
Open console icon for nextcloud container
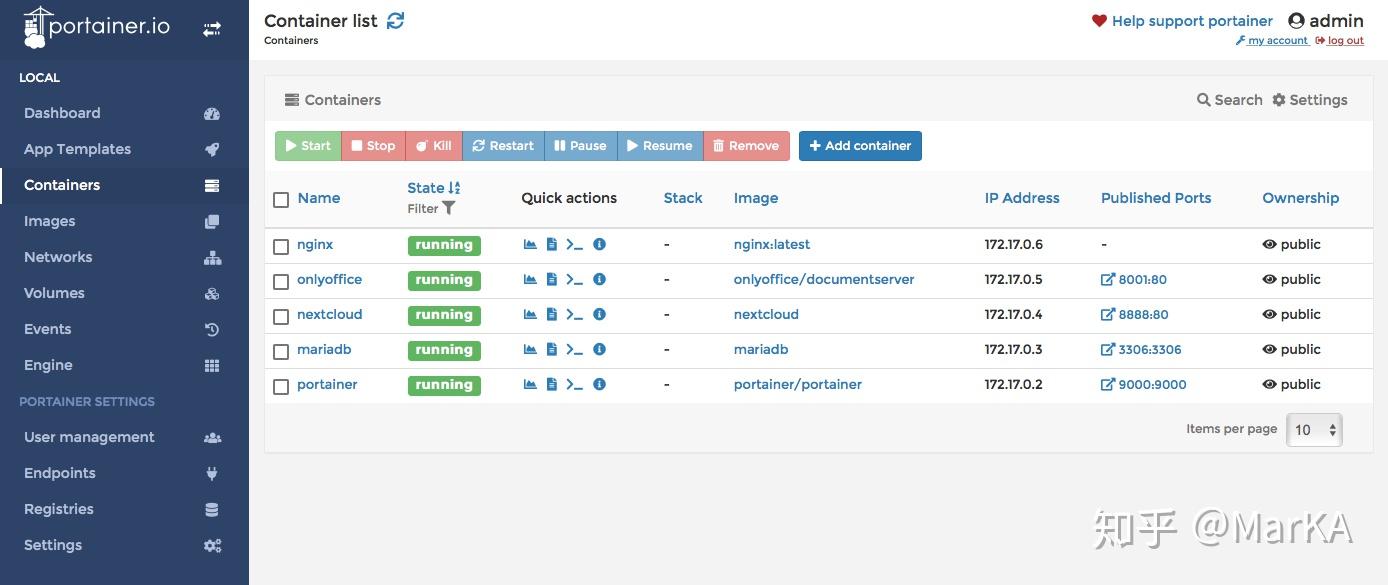(x=574, y=314)
